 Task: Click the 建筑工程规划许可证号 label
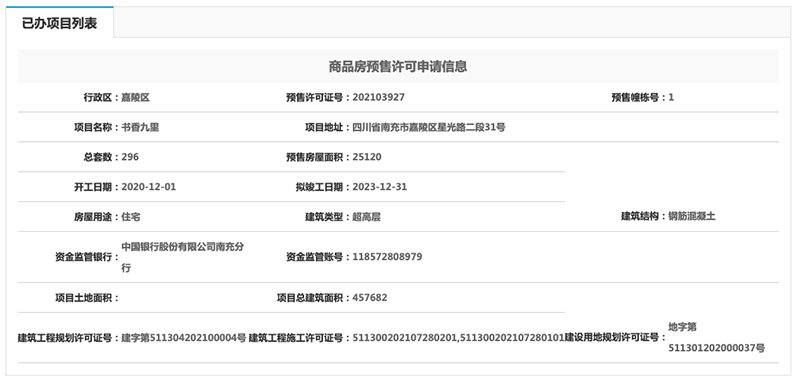click(x=65, y=338)
